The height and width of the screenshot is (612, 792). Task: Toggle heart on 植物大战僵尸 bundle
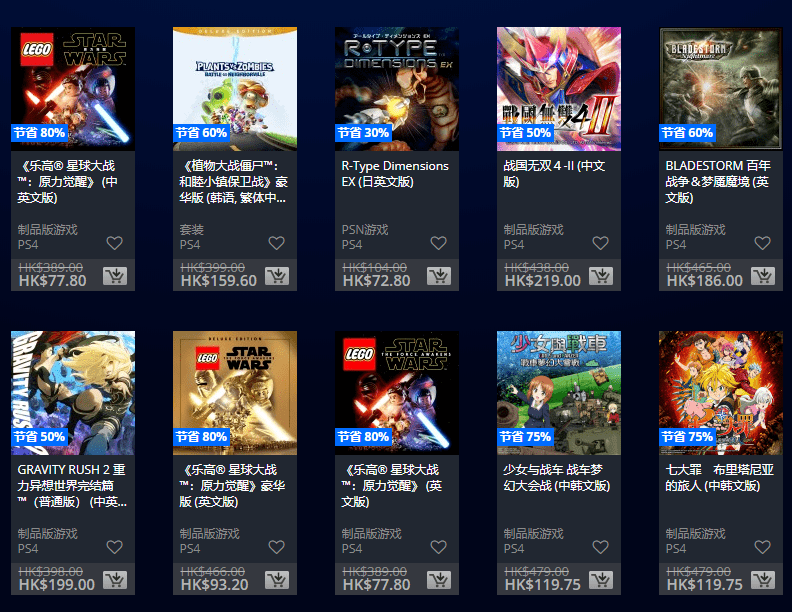277,243
